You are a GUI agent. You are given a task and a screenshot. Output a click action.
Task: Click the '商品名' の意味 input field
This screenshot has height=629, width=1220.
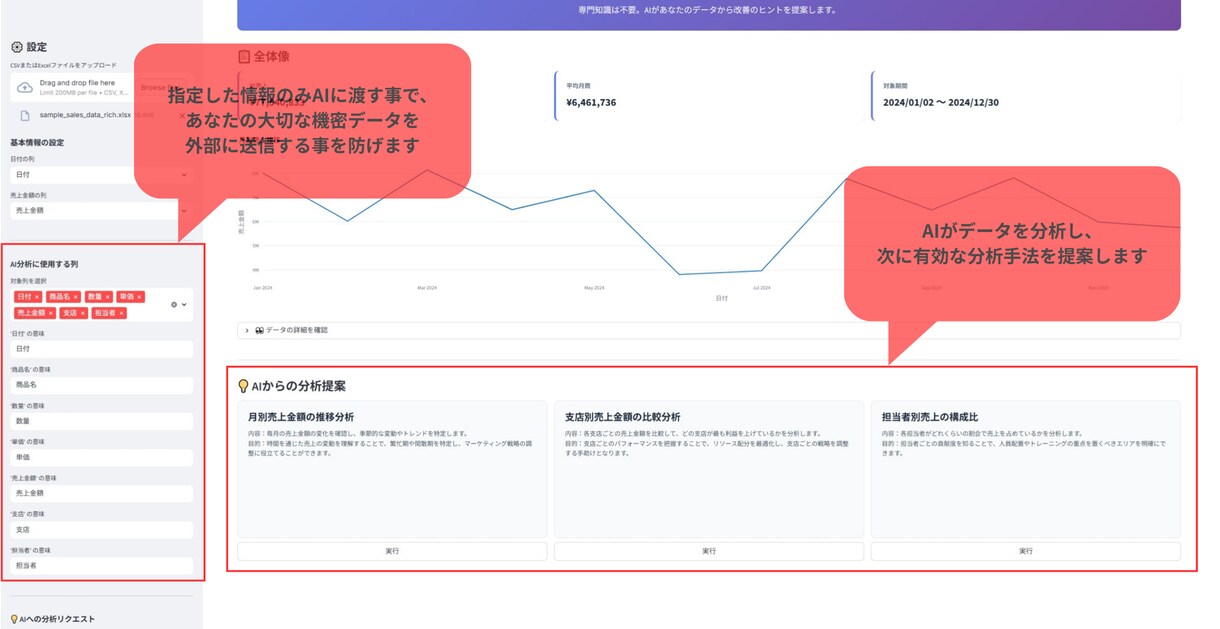[101, 385]
